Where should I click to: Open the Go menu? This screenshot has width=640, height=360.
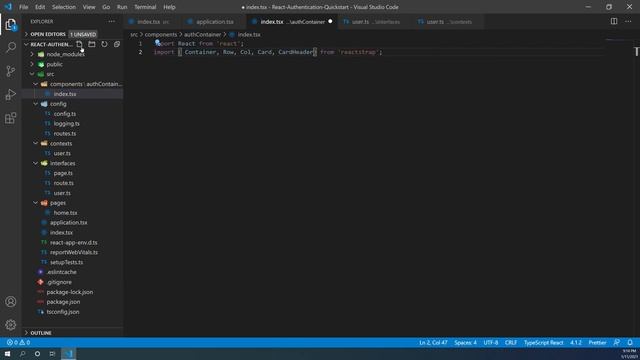point(106,7)
